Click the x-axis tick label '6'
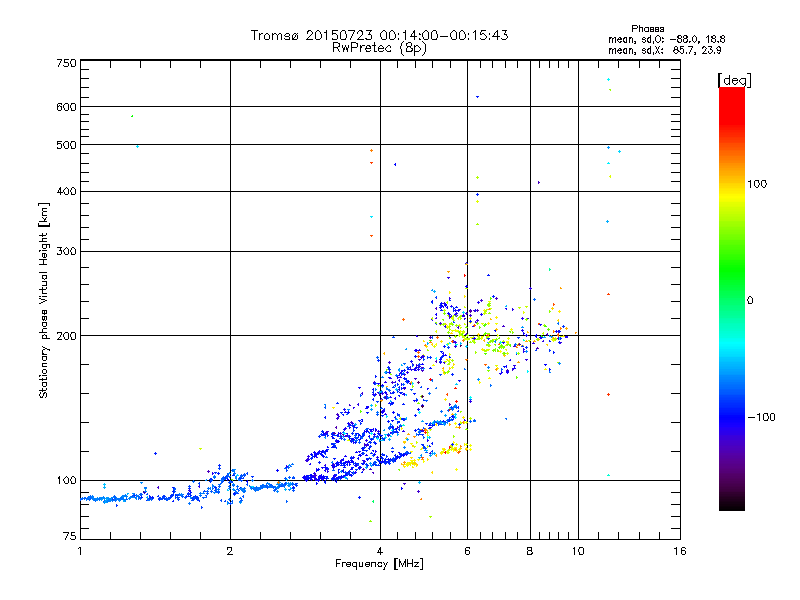 [467, 551]
